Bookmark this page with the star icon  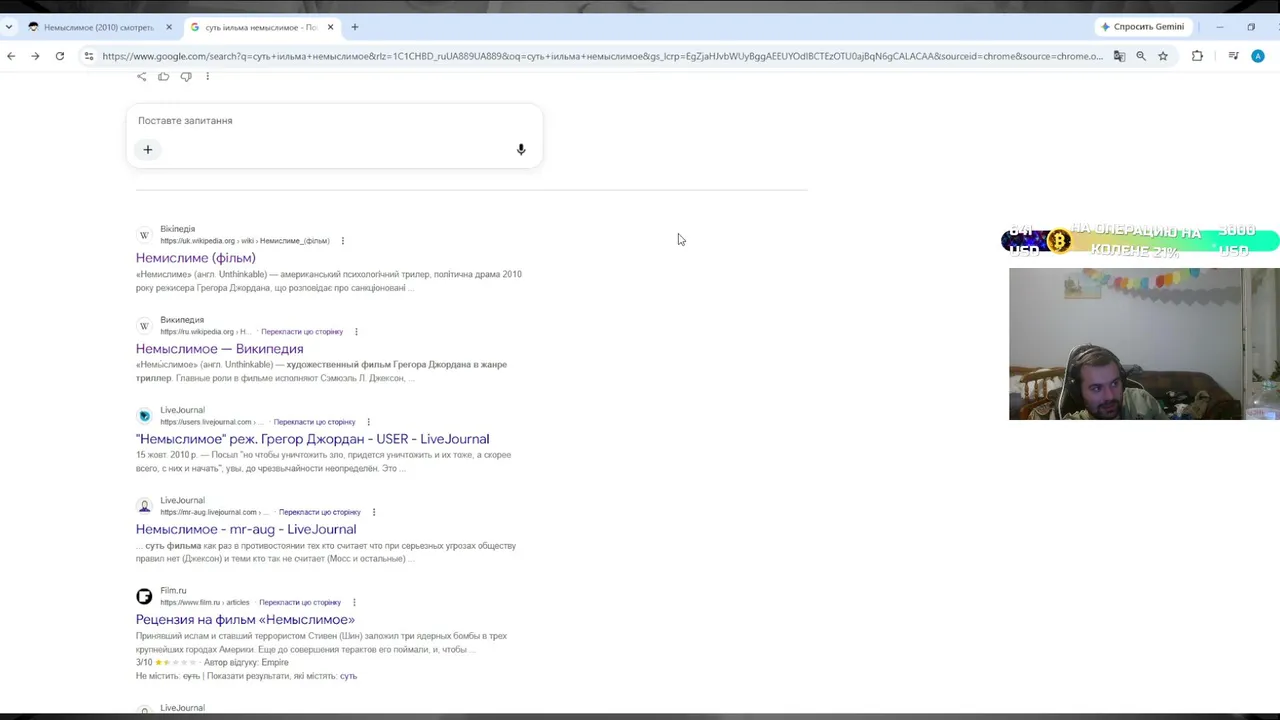1163,56
